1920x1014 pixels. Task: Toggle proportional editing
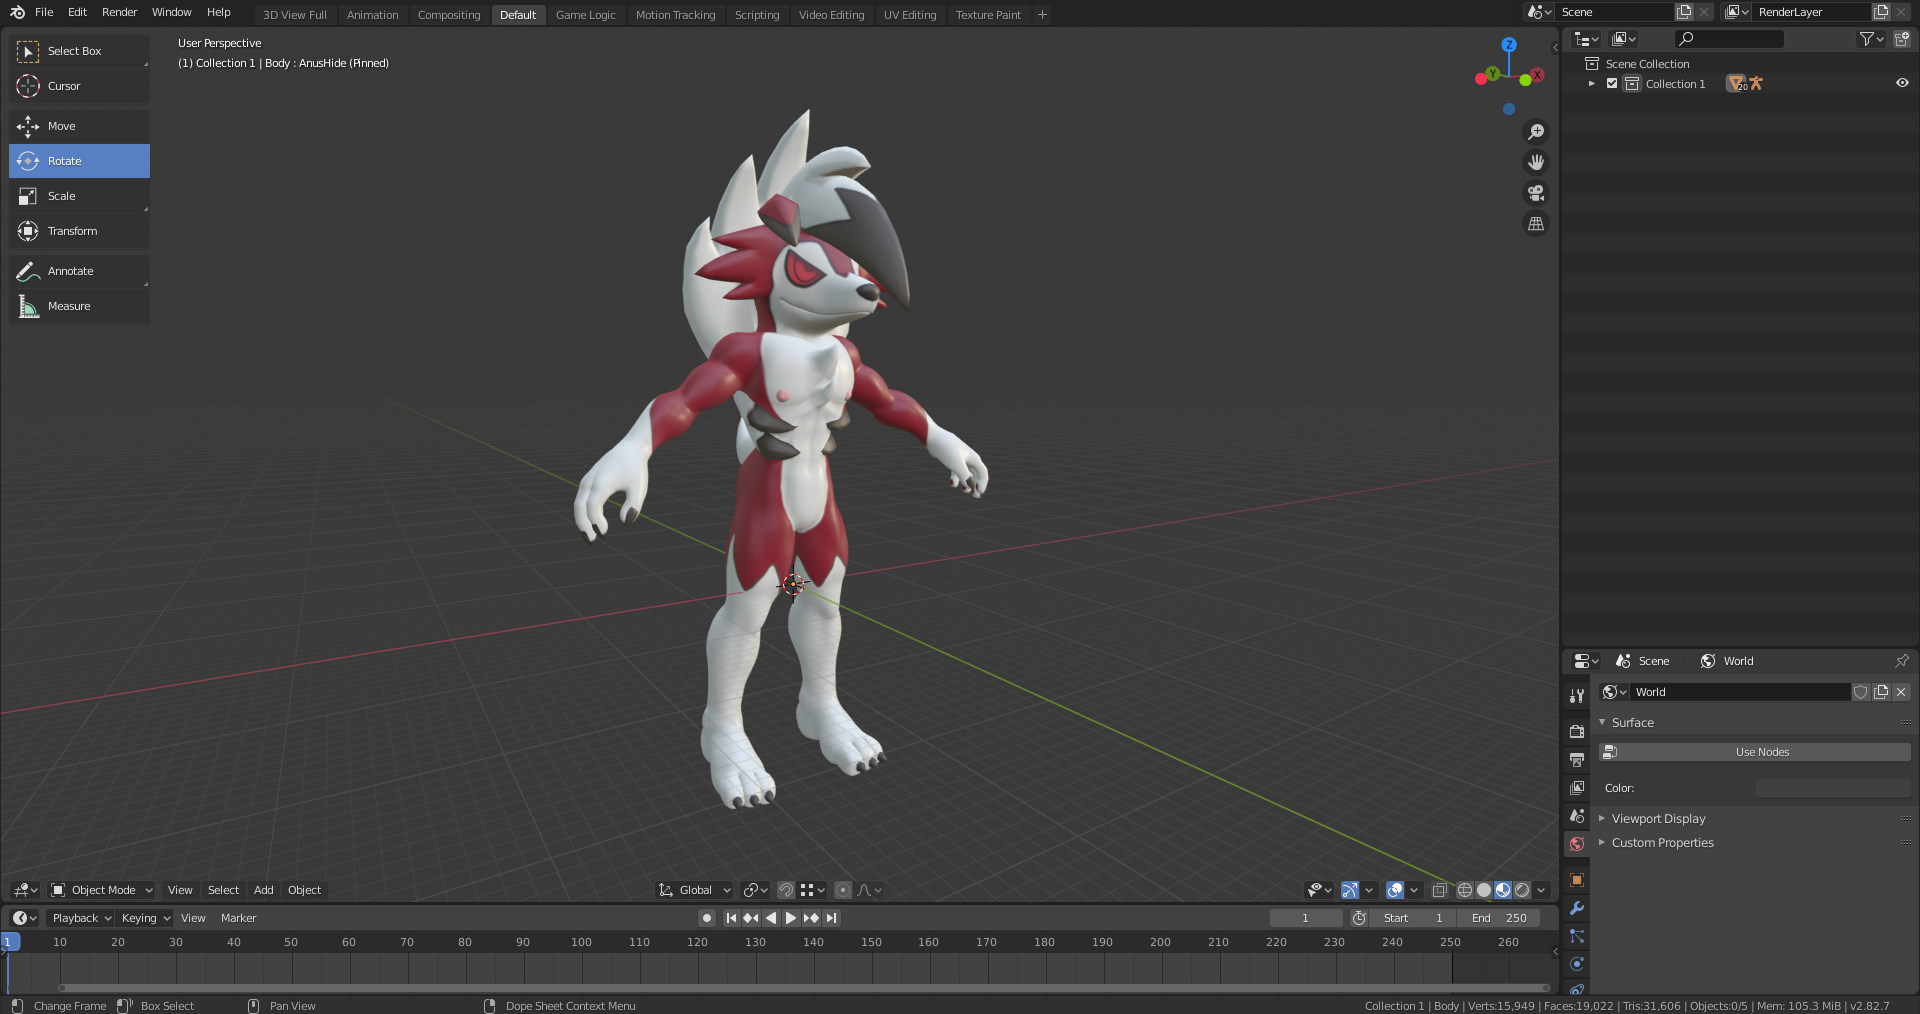tap(843, 890)
